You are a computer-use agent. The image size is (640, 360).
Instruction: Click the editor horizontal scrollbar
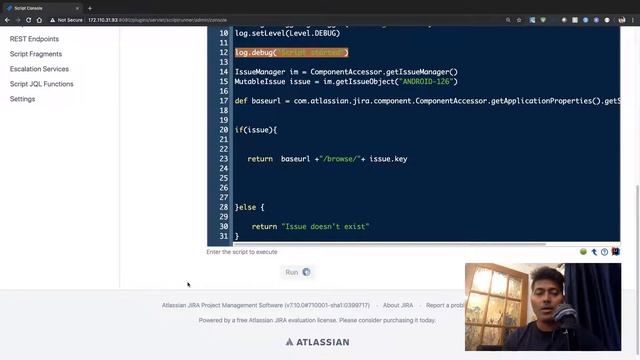click(389, 244)
